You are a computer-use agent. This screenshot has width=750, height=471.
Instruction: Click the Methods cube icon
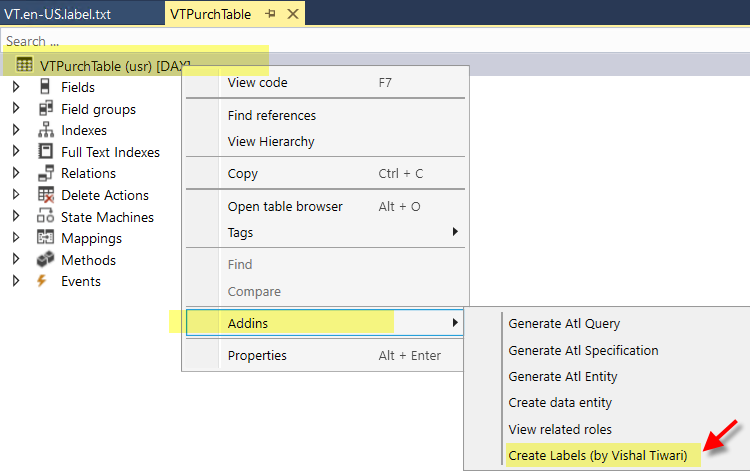(x=45, y=259)
